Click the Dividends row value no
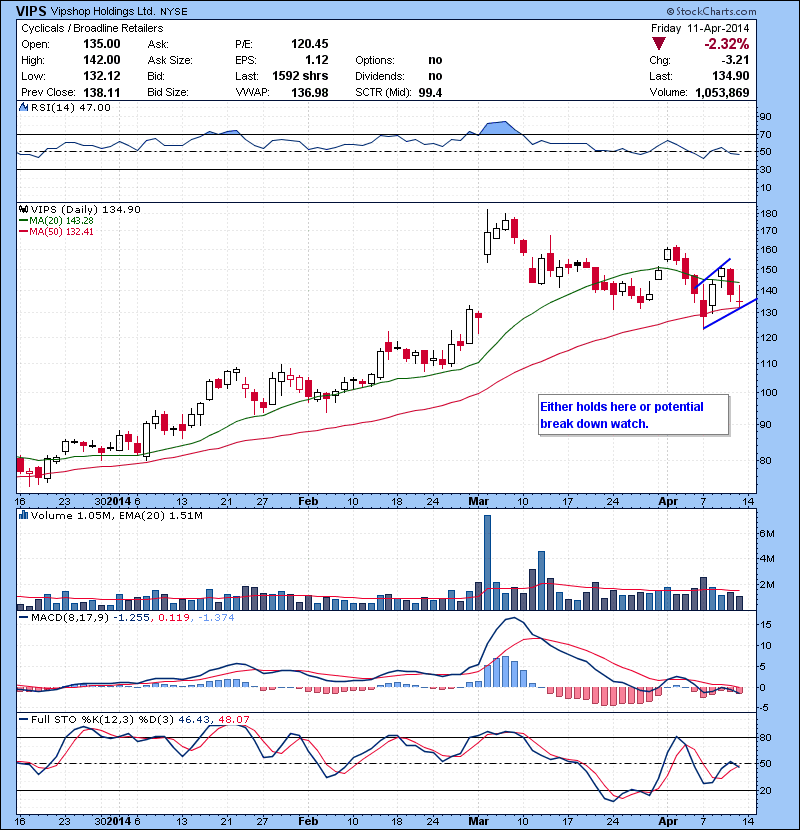This screenshot has width=800, height=830. 435,76
